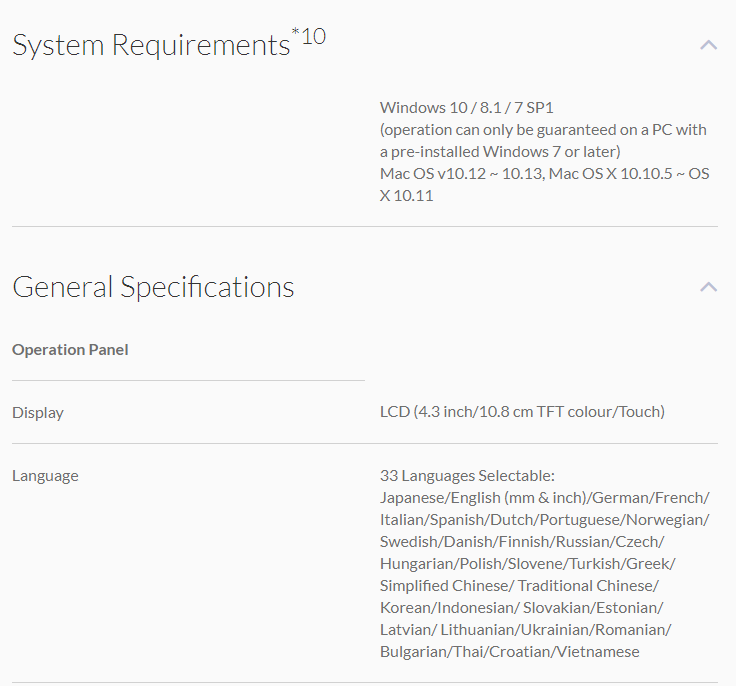The image size is (736, 686).
Task: Click the General Specifications heading
Action: [x=153, y=288]
